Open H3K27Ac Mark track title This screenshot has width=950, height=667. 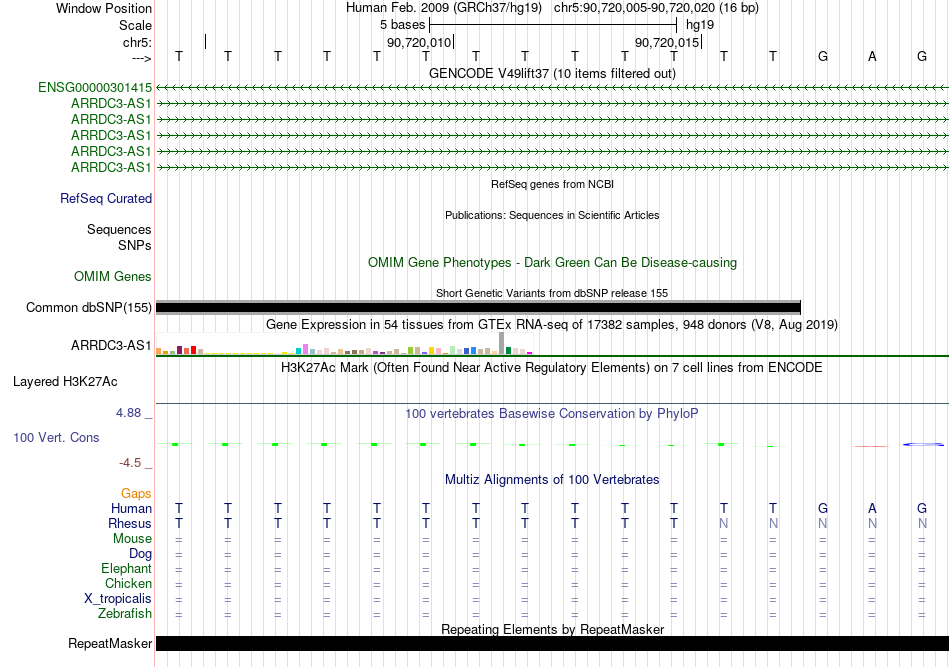click(x=552, y=368)
